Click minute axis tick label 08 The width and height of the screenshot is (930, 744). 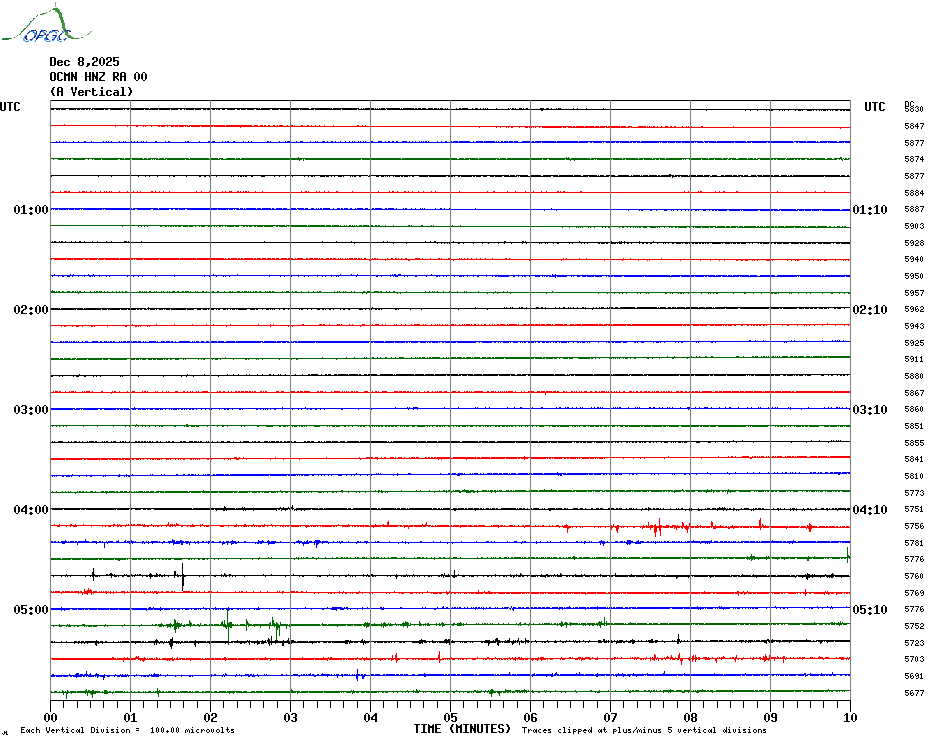690,717
